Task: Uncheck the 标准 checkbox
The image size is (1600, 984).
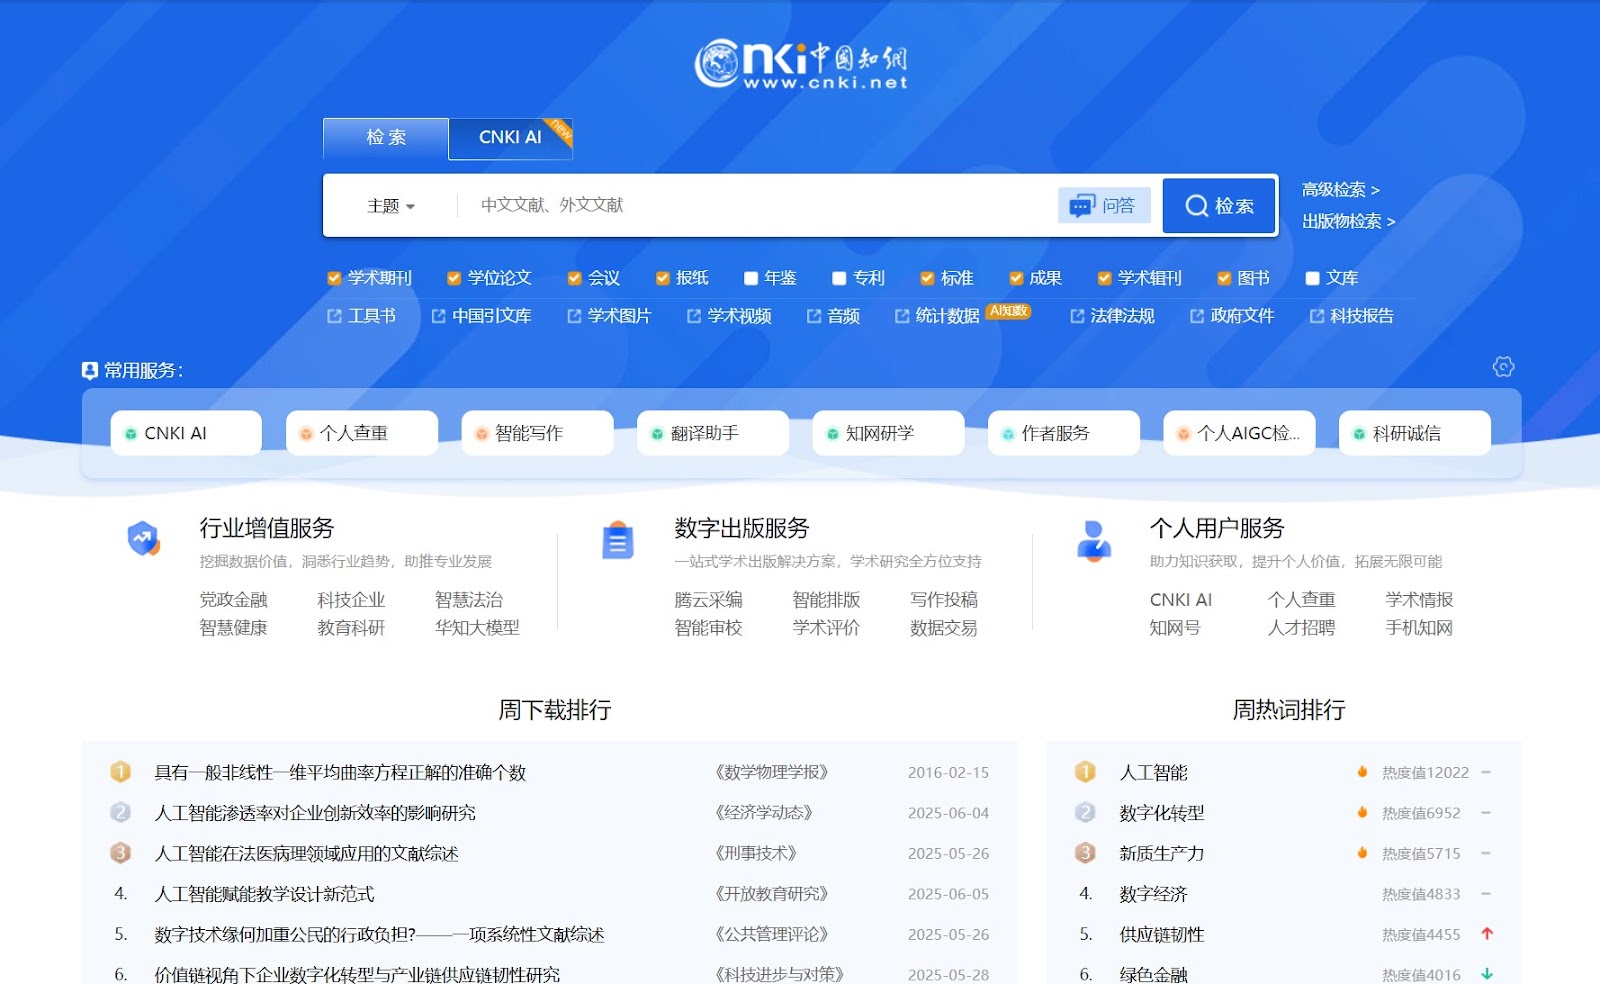Action: pyautogui.click(x=927, y=278)
